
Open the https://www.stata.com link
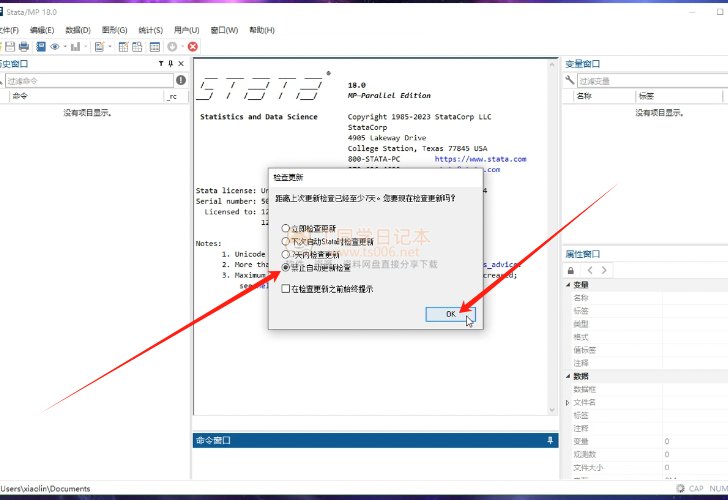click(481, 159)
